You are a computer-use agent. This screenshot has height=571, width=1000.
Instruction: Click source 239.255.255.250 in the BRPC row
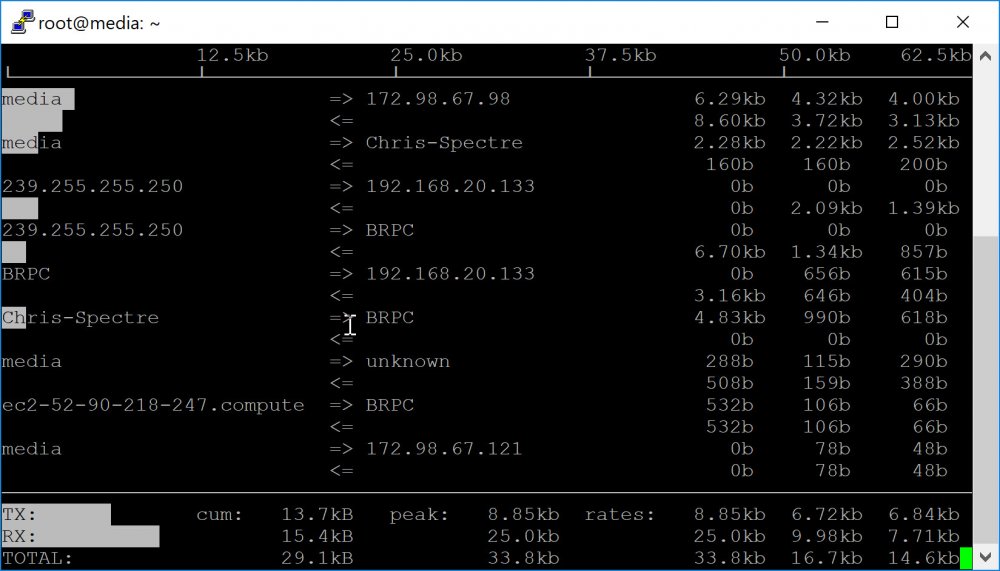coord(92,230)
